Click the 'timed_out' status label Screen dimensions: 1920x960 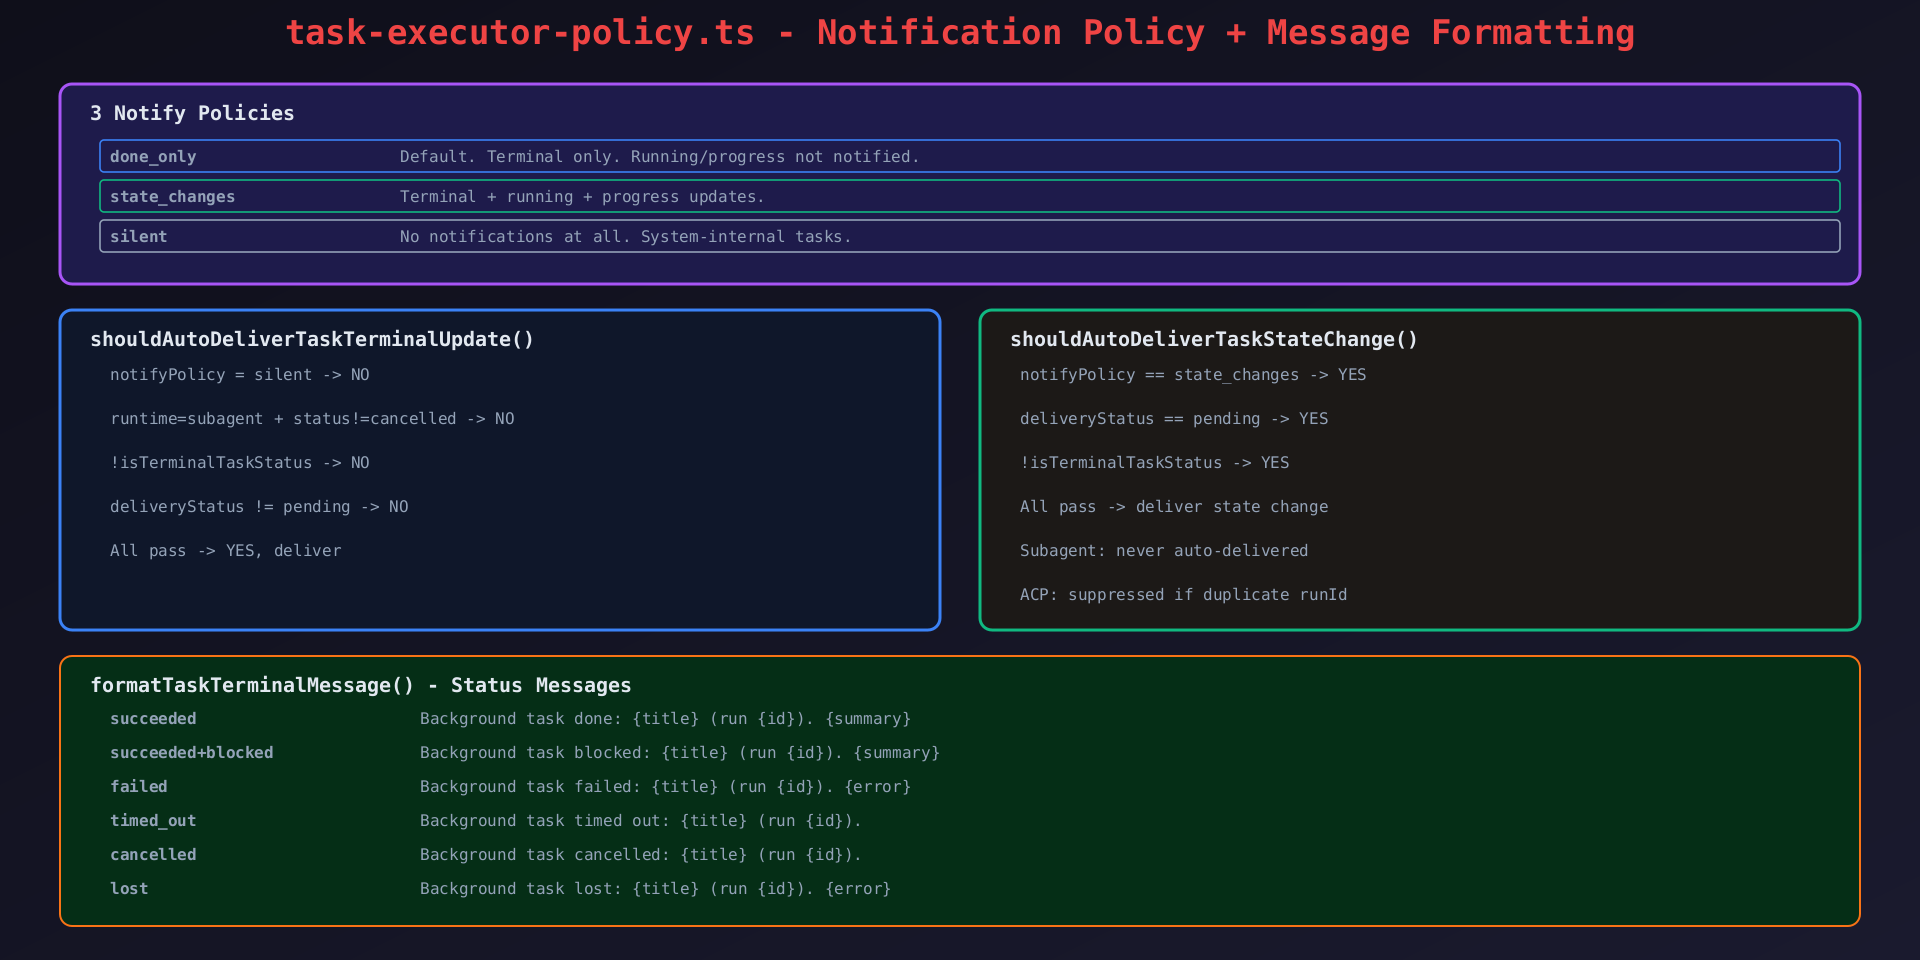click(x=153, y=821)
